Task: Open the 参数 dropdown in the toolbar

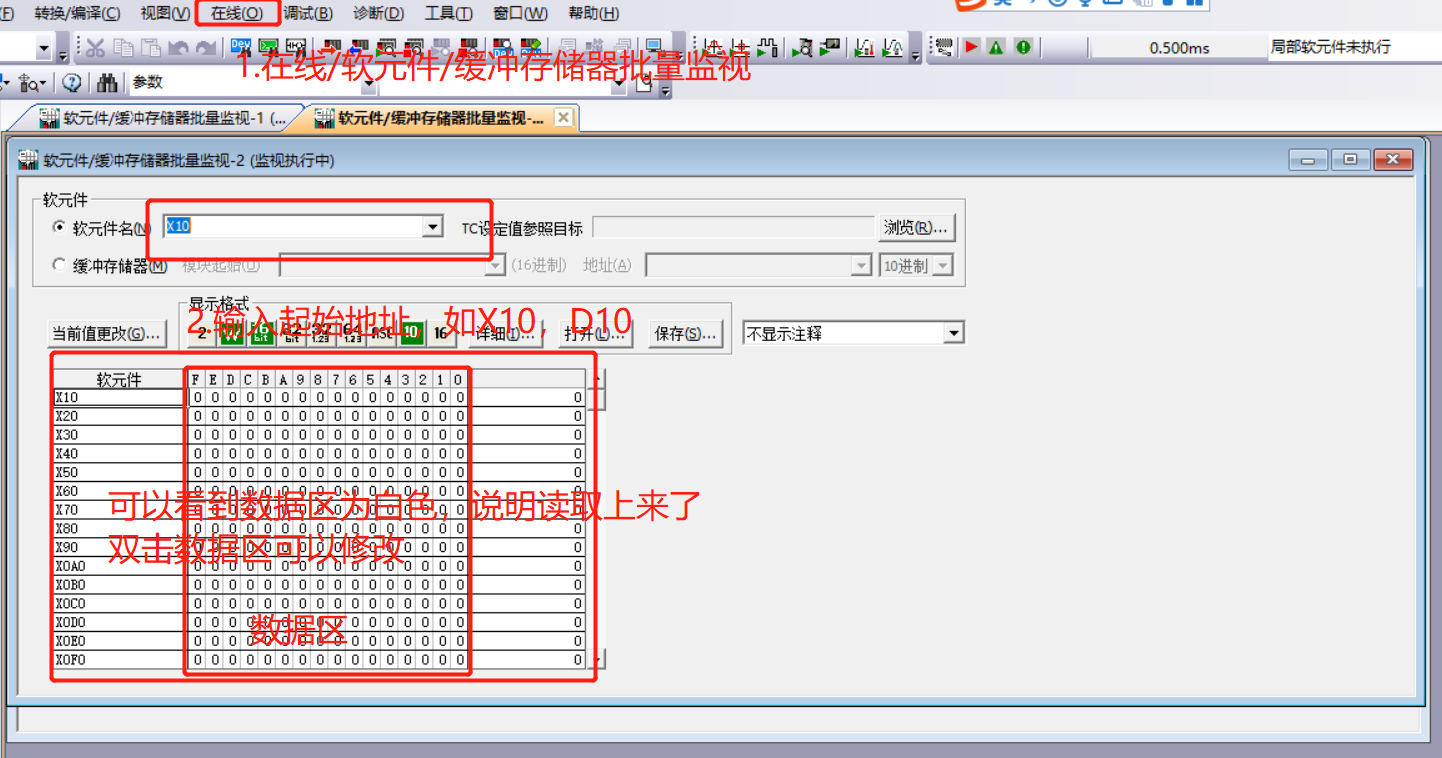Action: click(x=369, y=84)
